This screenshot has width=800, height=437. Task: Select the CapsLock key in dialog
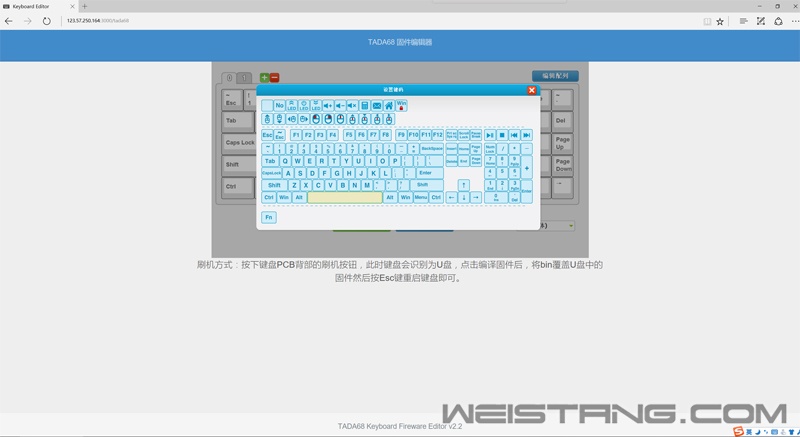[271, 173]
